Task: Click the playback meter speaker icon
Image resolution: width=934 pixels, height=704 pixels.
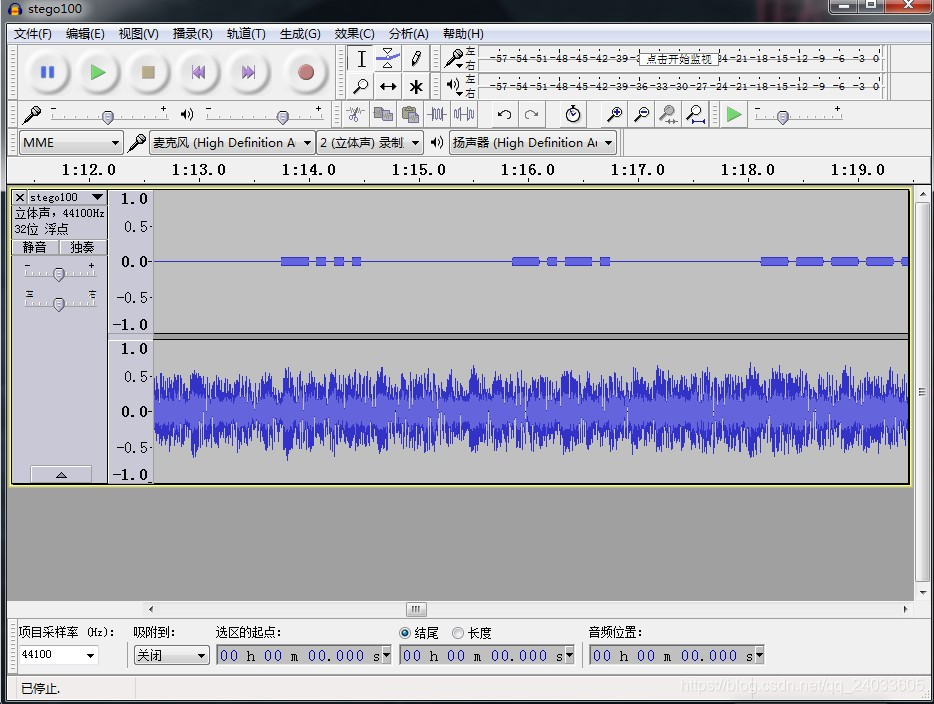Action: pyautogui.click(x=454, y=86)
